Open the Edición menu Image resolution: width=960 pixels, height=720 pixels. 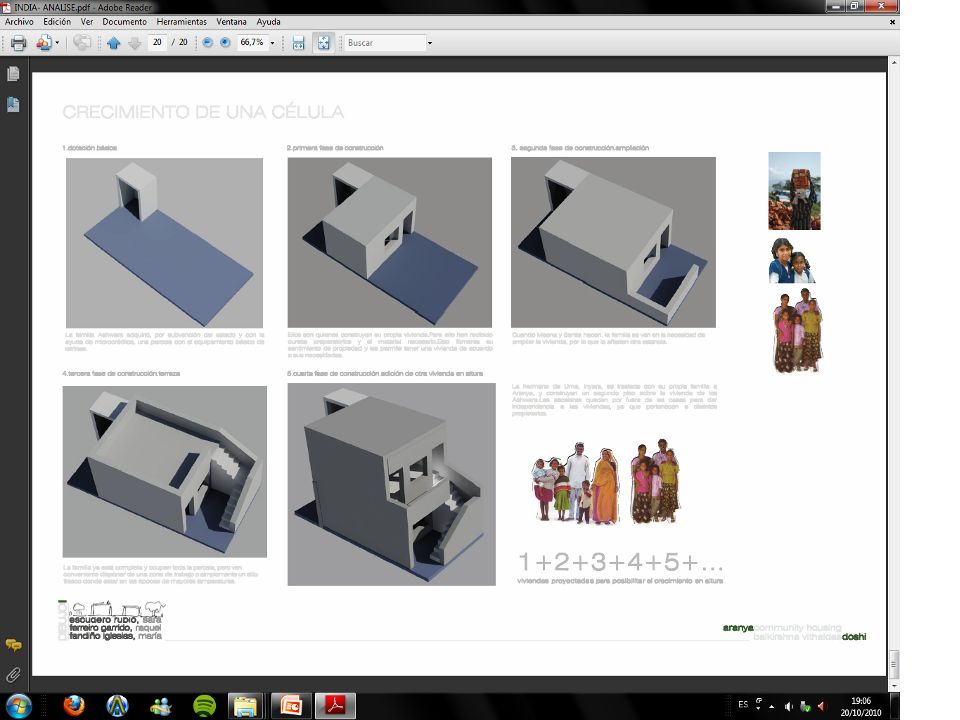[57, 21]
